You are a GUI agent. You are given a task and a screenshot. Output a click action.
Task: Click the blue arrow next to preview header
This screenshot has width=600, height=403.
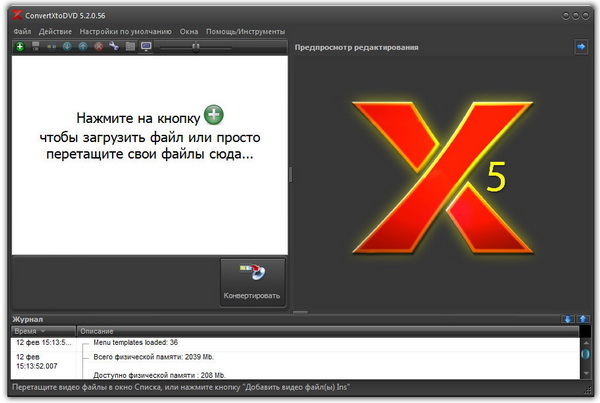click(x=580, y=46)
